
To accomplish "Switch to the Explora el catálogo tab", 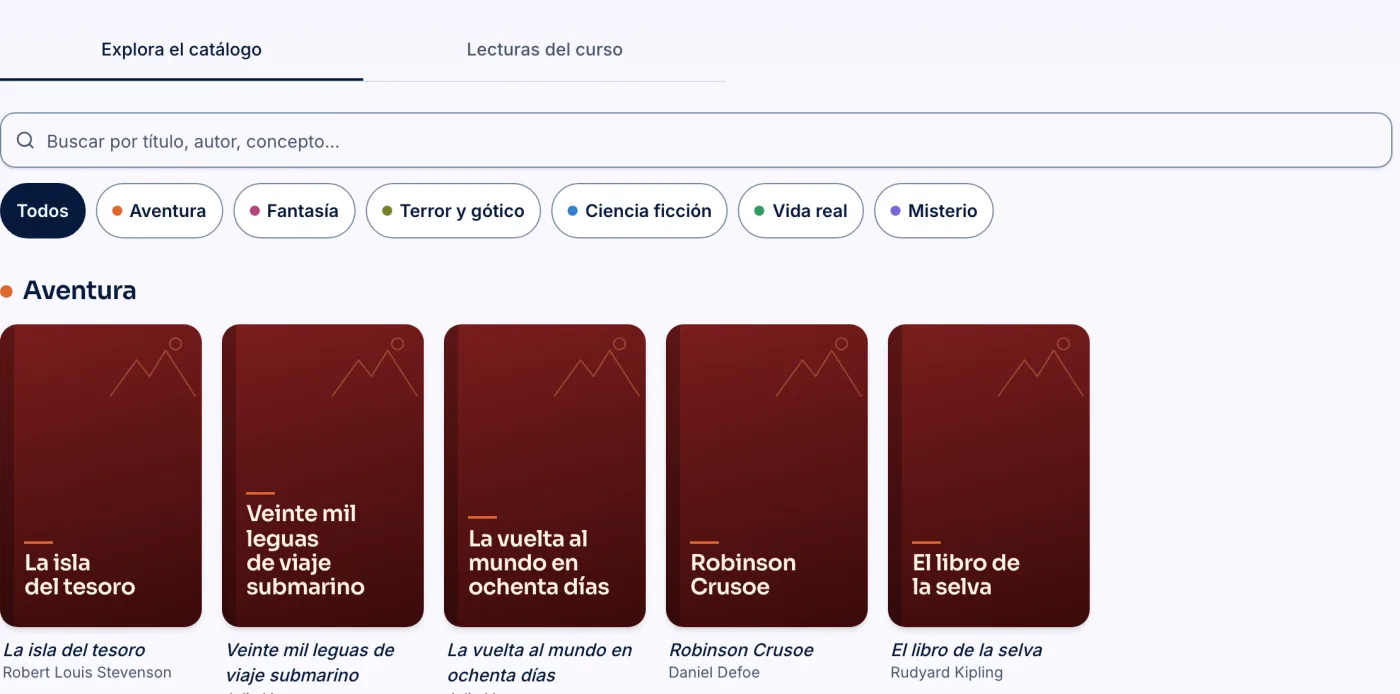I will point(181,49).
